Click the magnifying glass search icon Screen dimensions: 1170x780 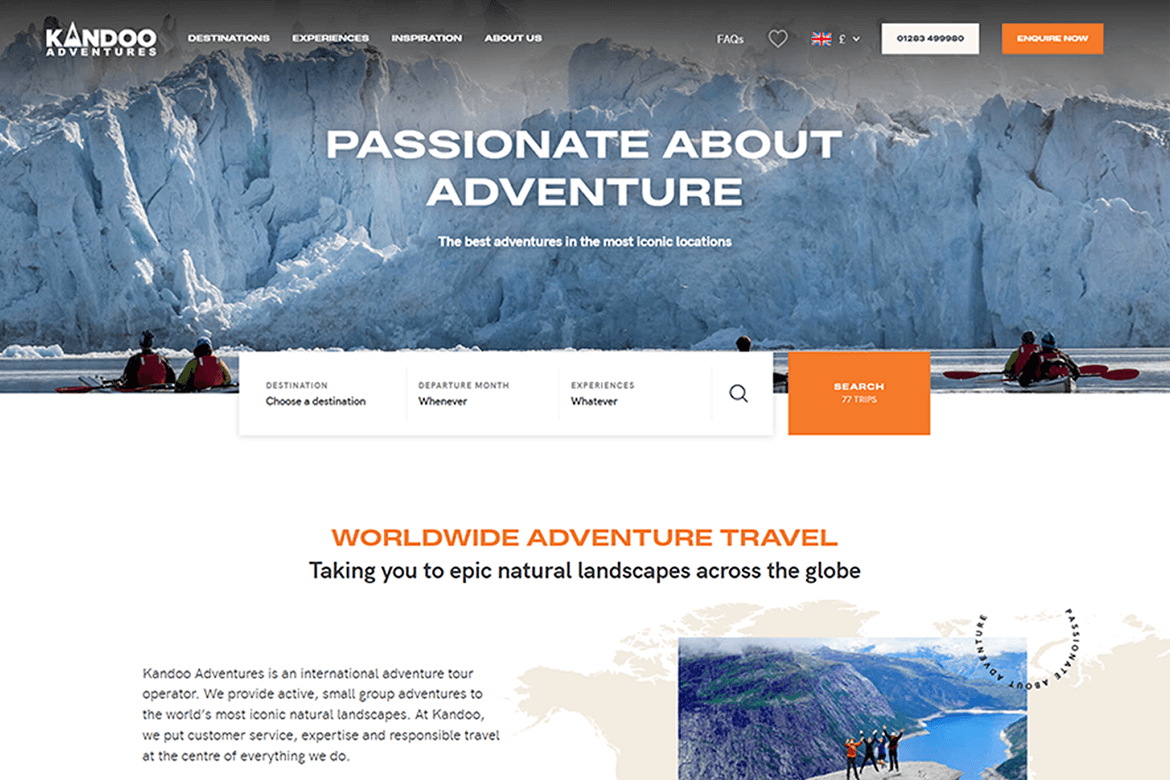click(738, 393)
